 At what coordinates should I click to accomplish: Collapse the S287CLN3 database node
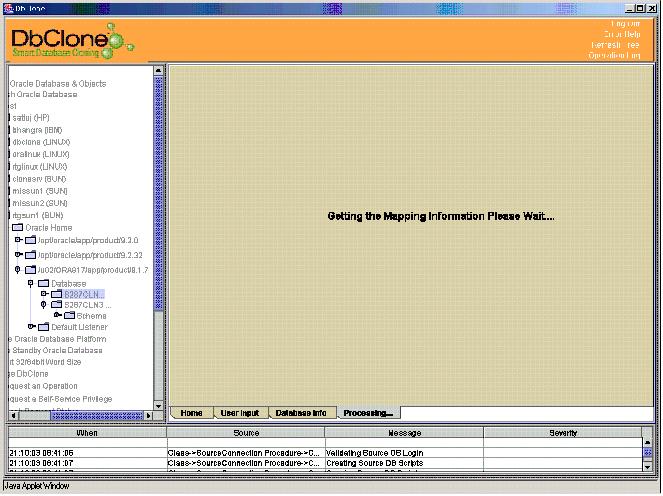tap(44, 304)
